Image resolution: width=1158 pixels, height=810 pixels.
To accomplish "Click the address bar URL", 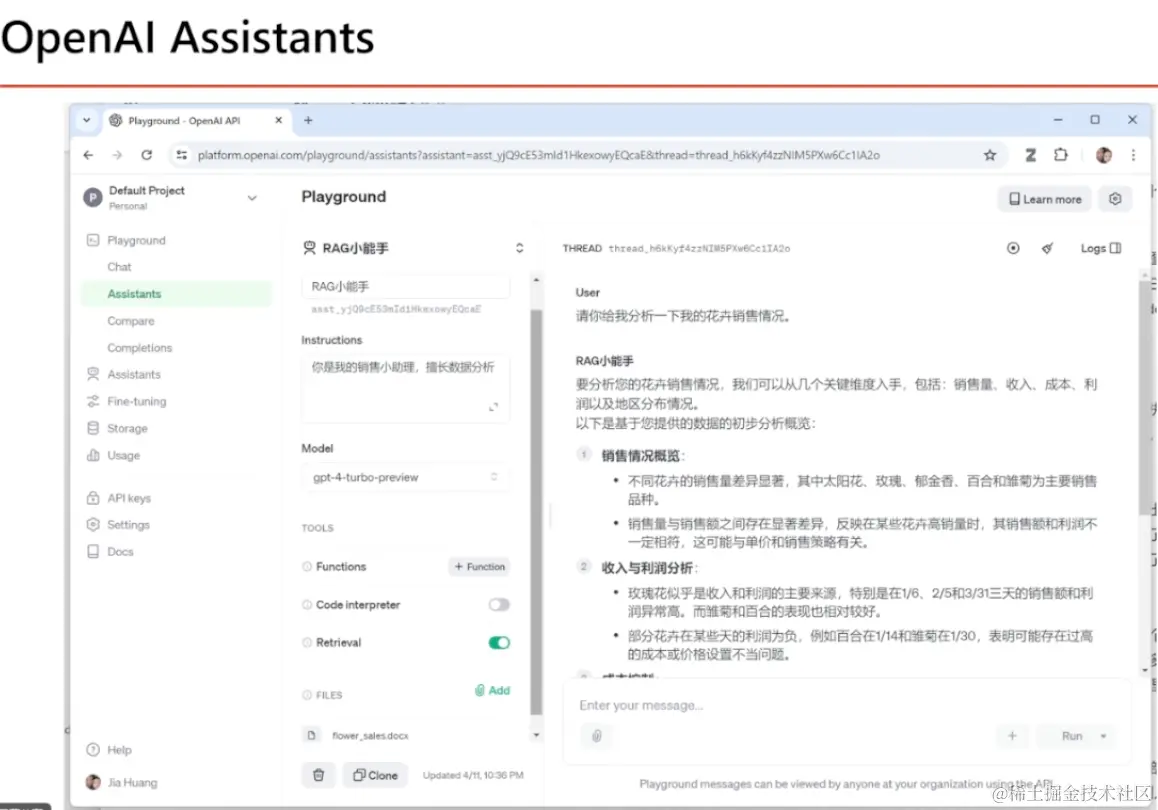I will pos(538,155).
